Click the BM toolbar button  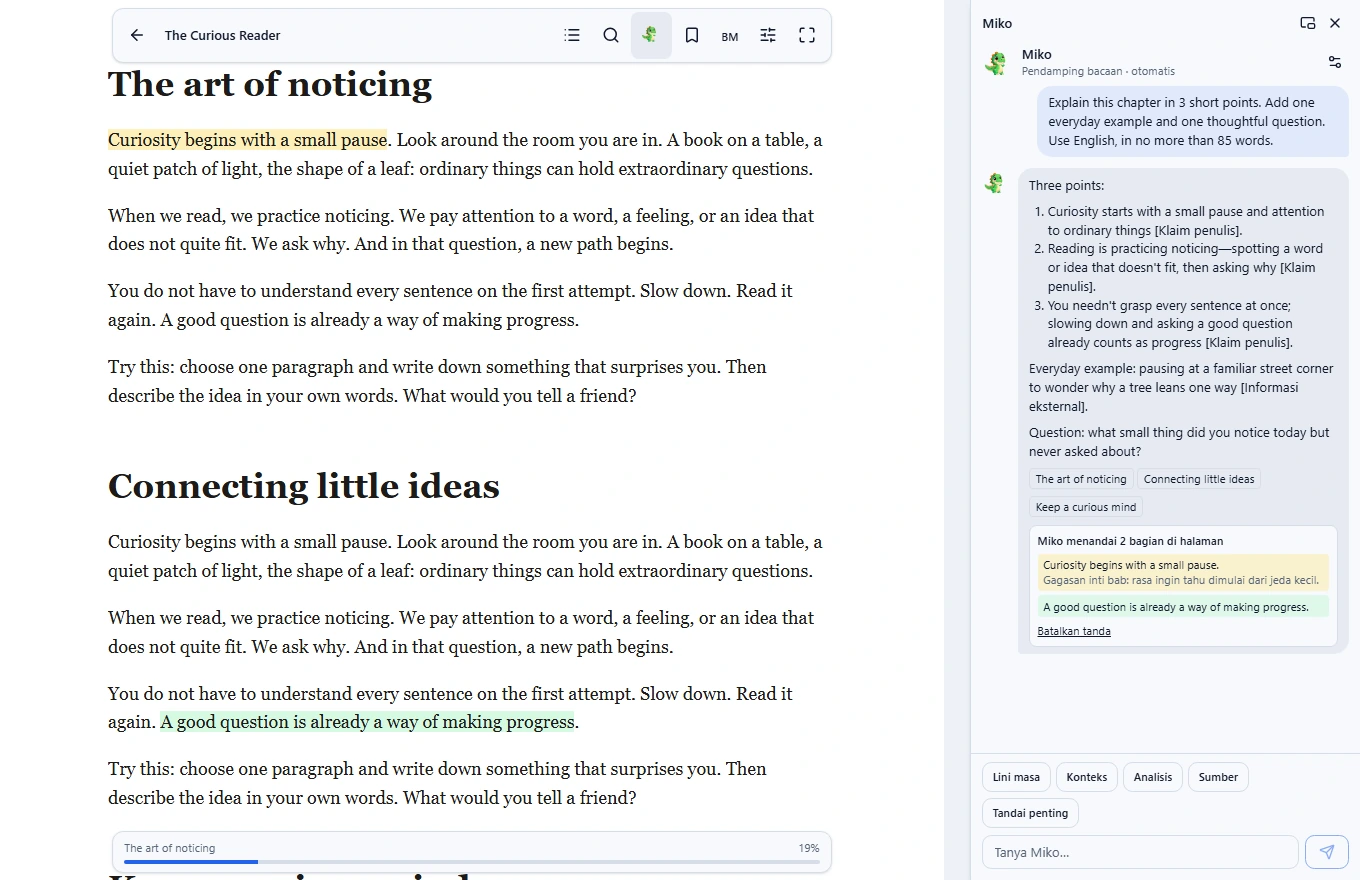(730, 36)
